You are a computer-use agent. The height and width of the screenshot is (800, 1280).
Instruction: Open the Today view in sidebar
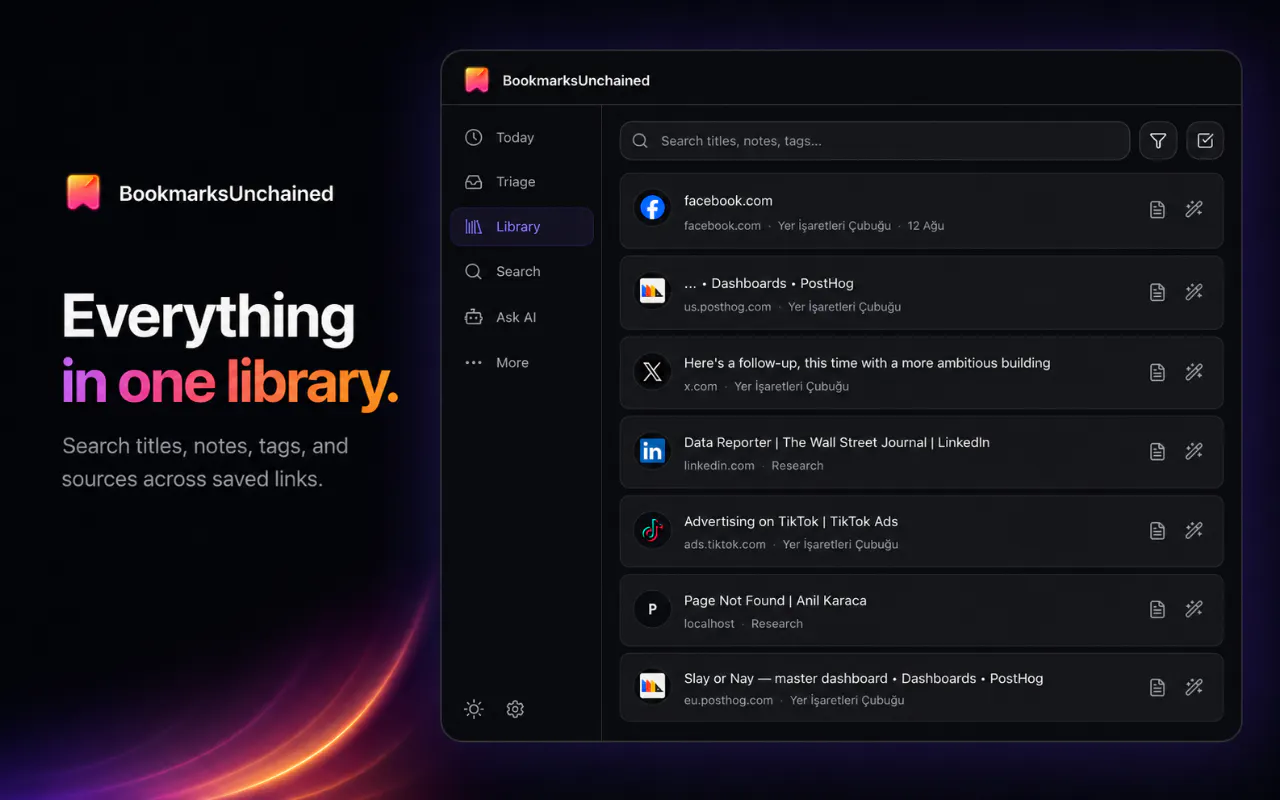coord(522,138)
